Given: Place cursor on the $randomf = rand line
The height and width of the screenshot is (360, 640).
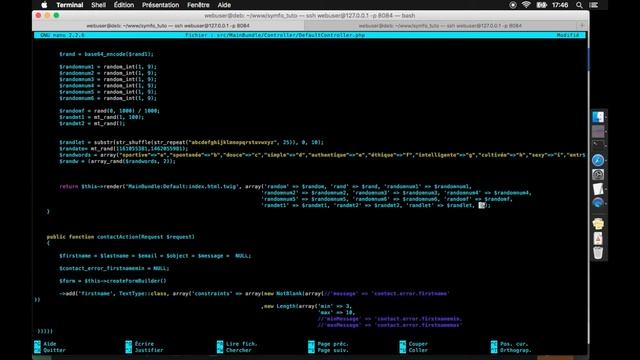Looking at the screenshot, I should coord(109,111).
